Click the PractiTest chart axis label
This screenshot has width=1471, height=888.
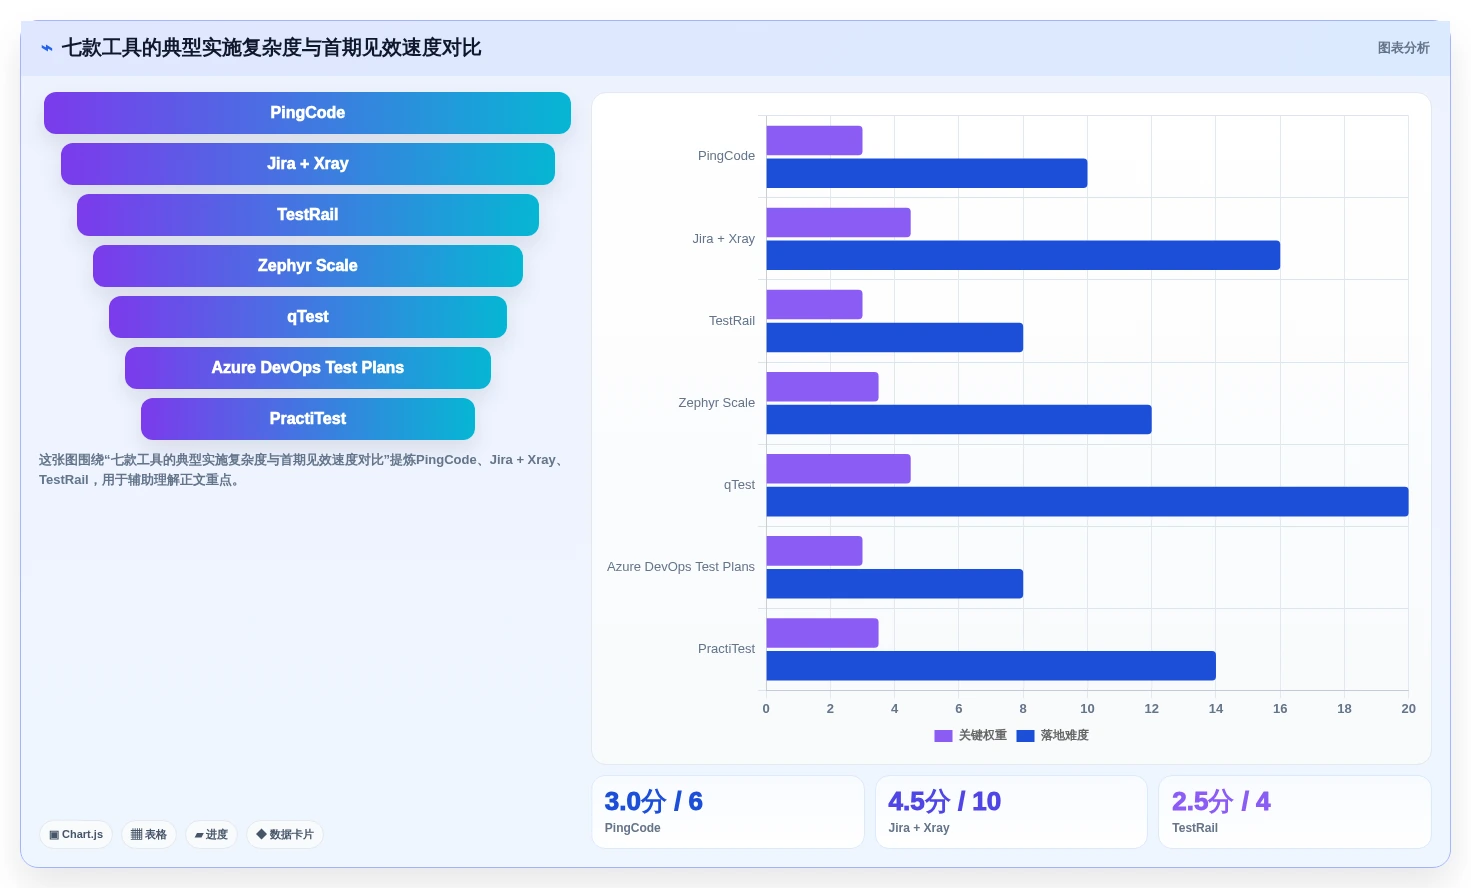click(726, 649)
